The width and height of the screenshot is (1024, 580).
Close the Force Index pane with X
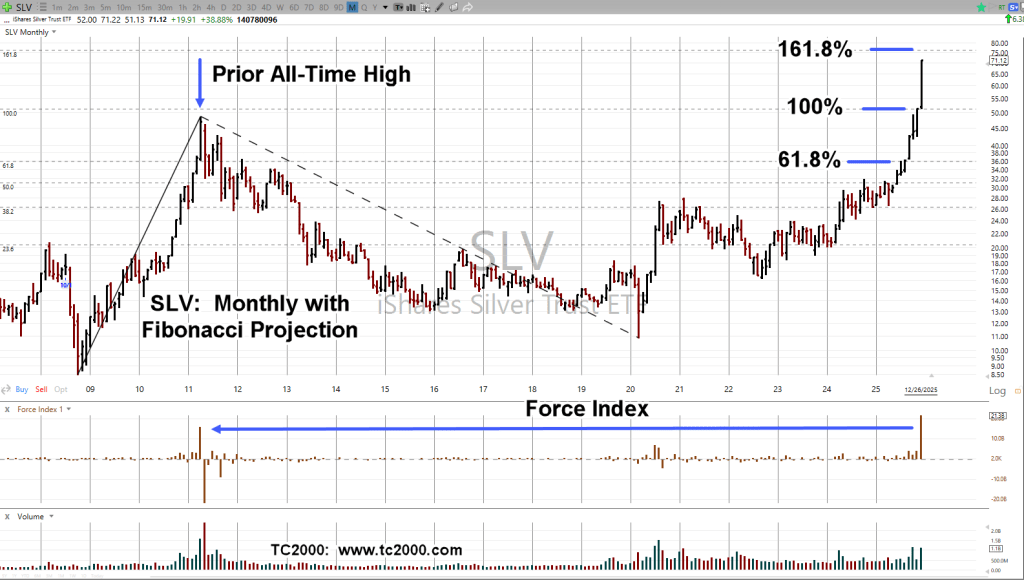pos(7,409)
